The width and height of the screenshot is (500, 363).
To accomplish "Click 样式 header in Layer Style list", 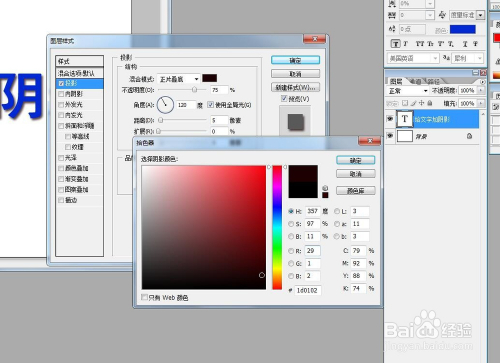I will click(x=80, y=61).
